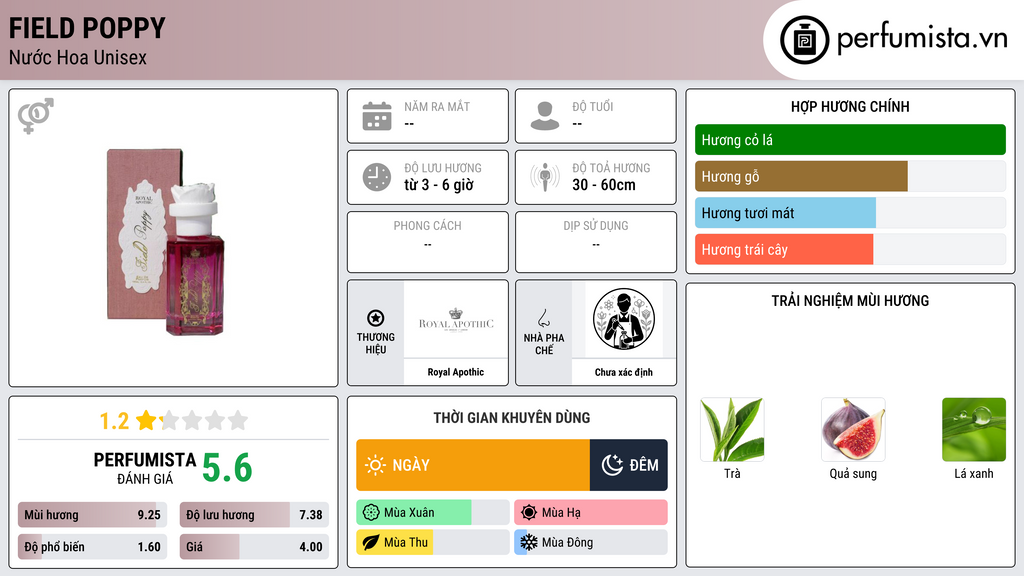Click the sun icon in the Ngày bar

coord(375,465)
